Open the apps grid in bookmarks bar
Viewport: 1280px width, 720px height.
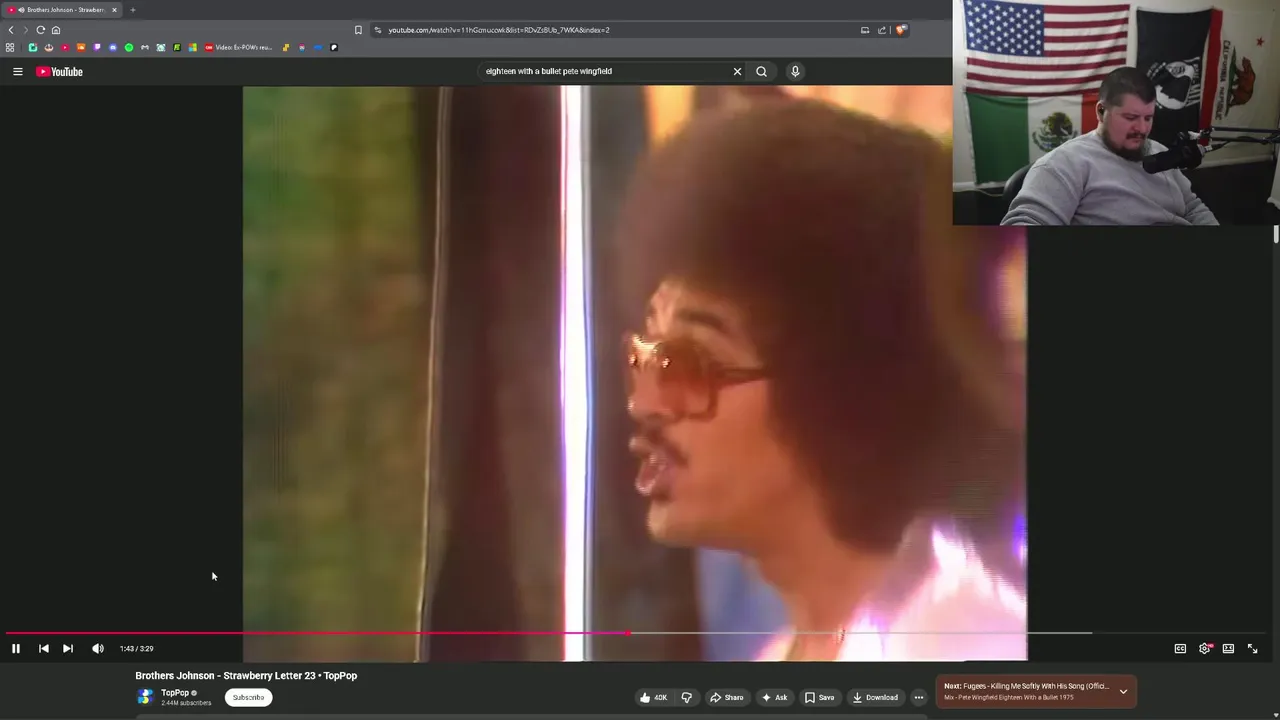pos(10,47)
